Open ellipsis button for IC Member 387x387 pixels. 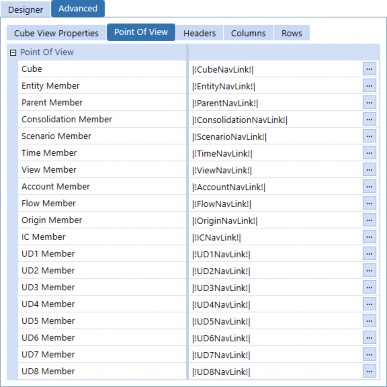pos(369,237)
